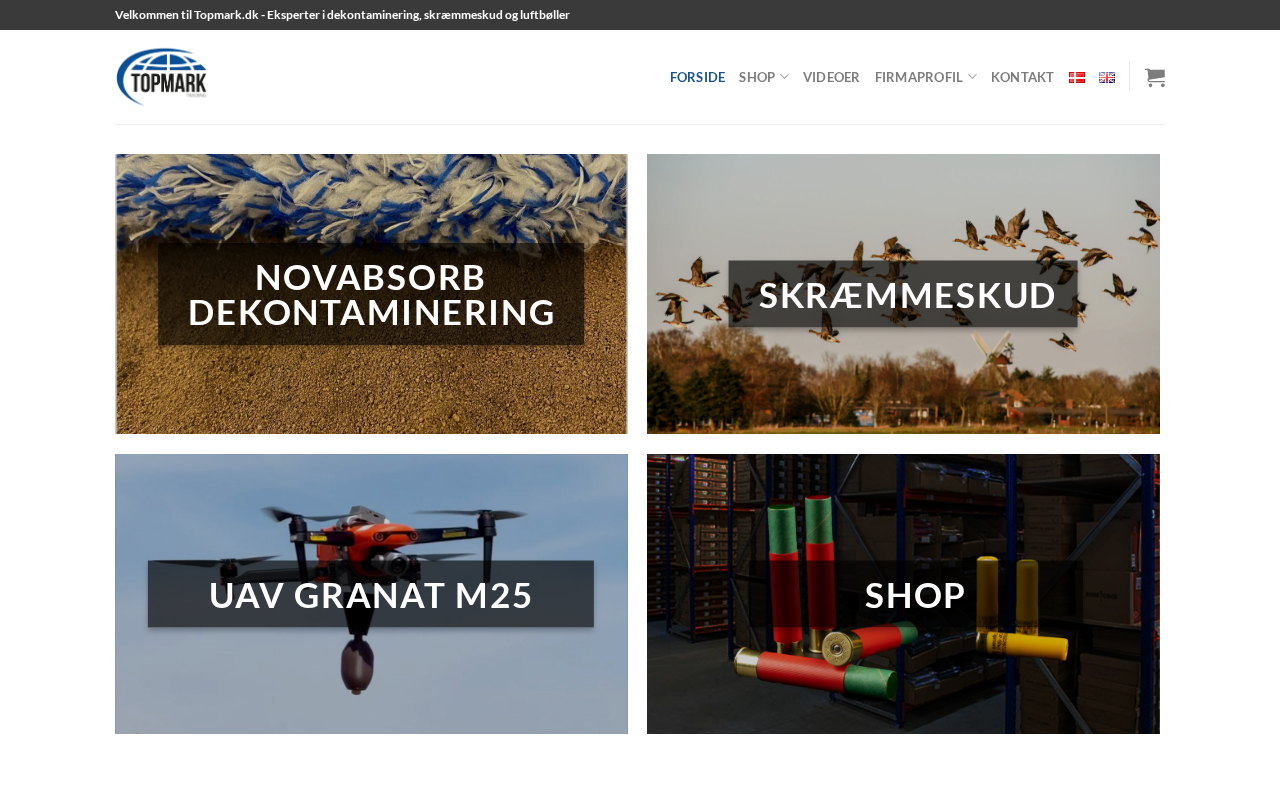Viewport: 1280px width, 800px height.
Task: Click the Skræmmeskud title text
Action: pos(907,295)
